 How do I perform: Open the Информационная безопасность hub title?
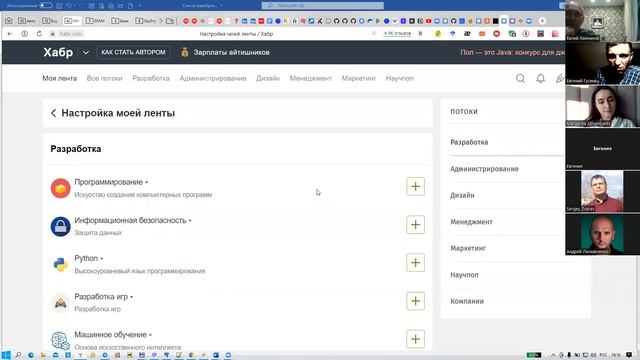(130, 220)
